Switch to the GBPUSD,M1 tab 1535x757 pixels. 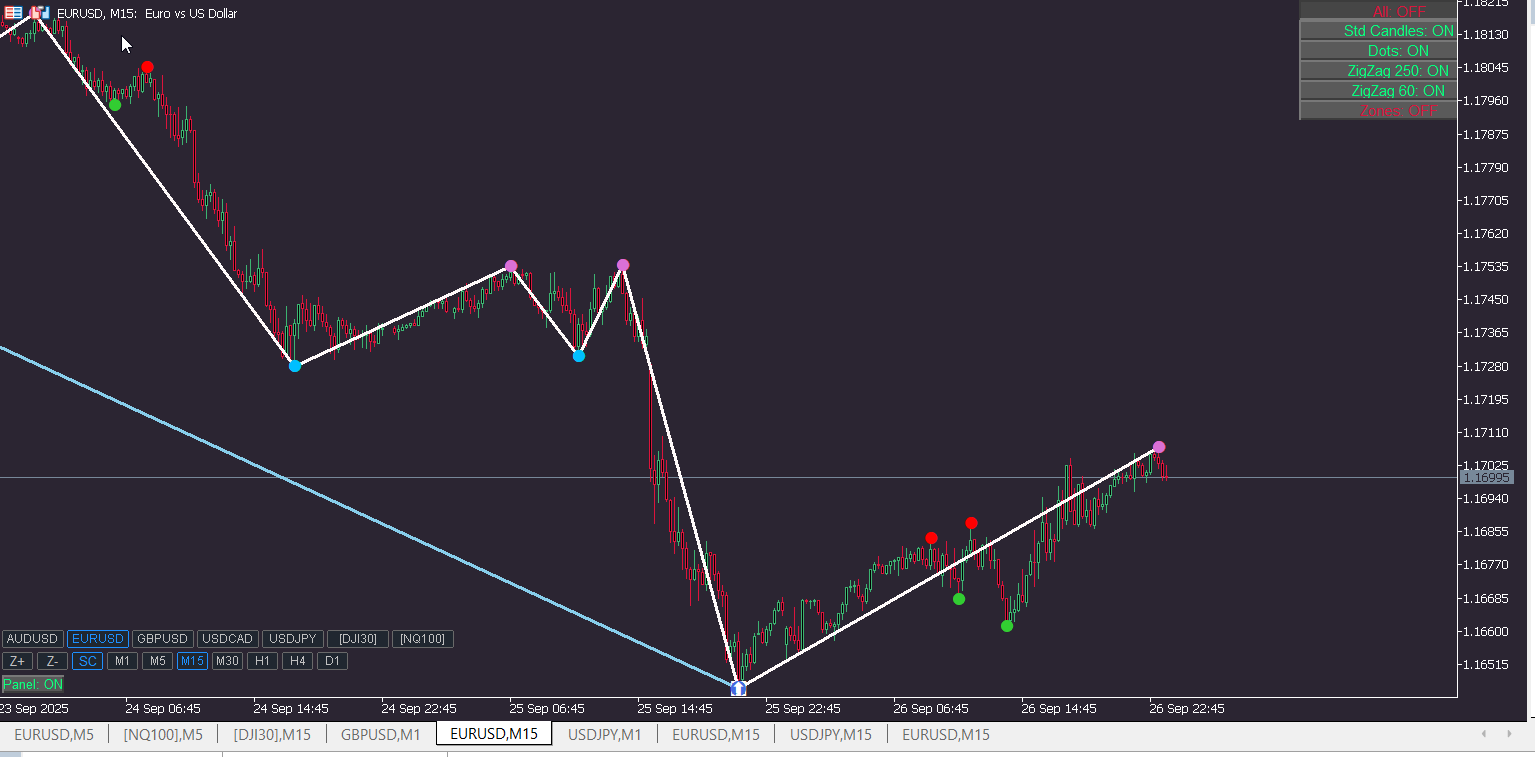pos(381,735)
